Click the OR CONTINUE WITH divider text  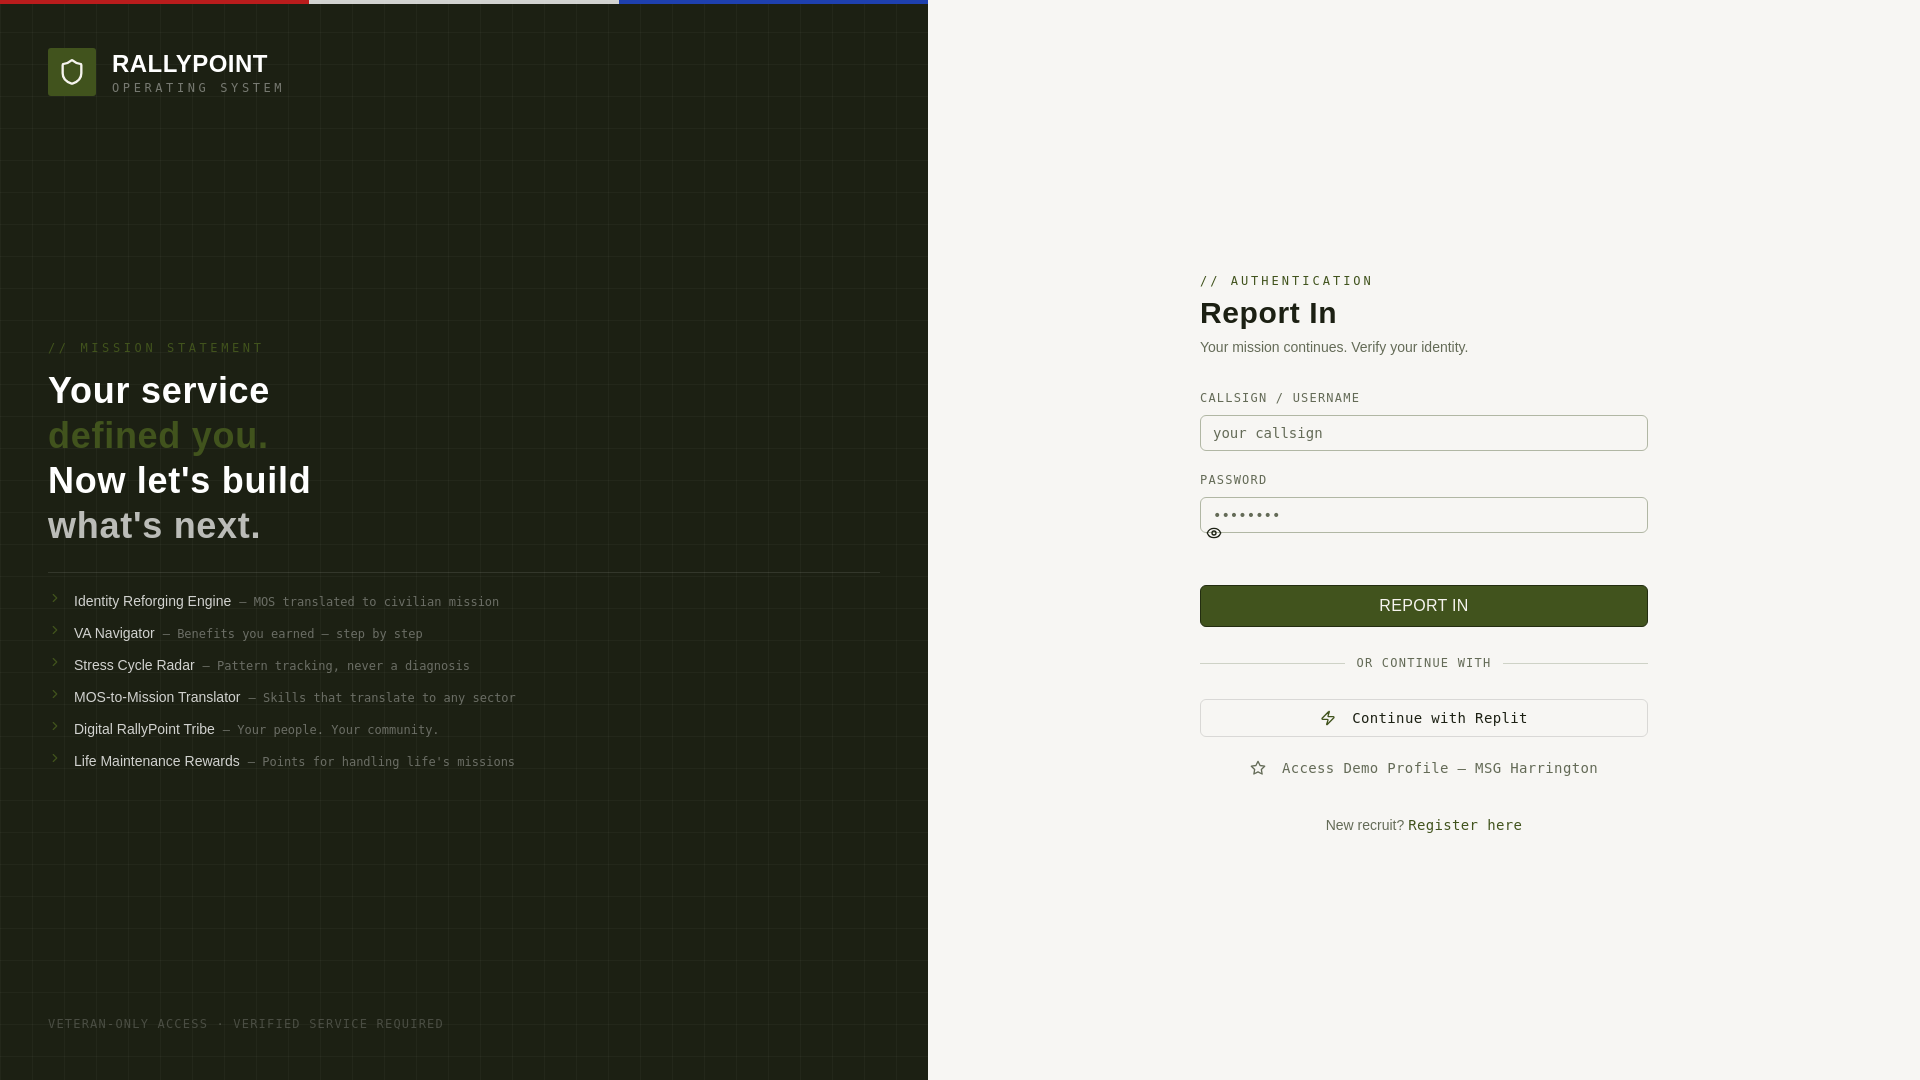[1424, 663]
